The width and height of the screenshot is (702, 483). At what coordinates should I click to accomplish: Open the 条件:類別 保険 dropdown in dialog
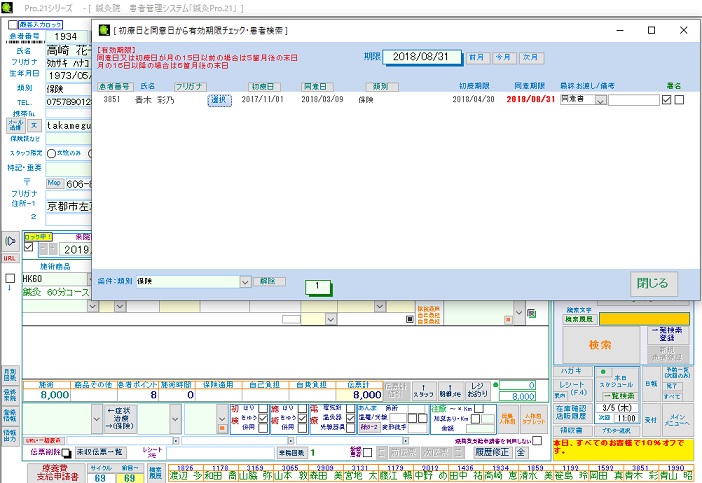click(245, 282)
